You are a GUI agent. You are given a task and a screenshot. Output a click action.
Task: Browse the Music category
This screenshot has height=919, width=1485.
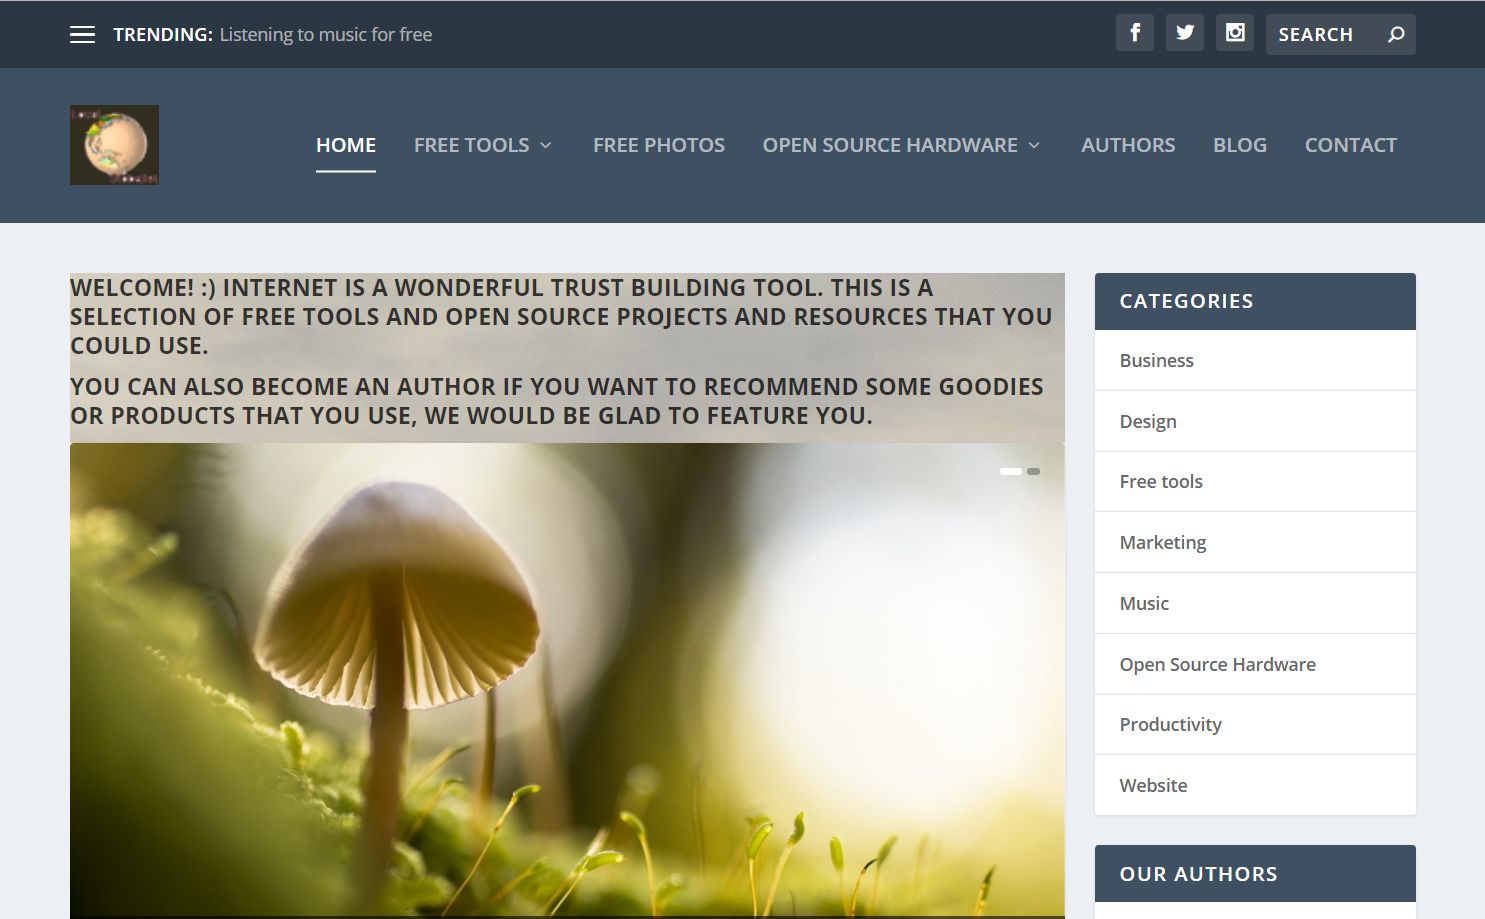(1144, 604)
